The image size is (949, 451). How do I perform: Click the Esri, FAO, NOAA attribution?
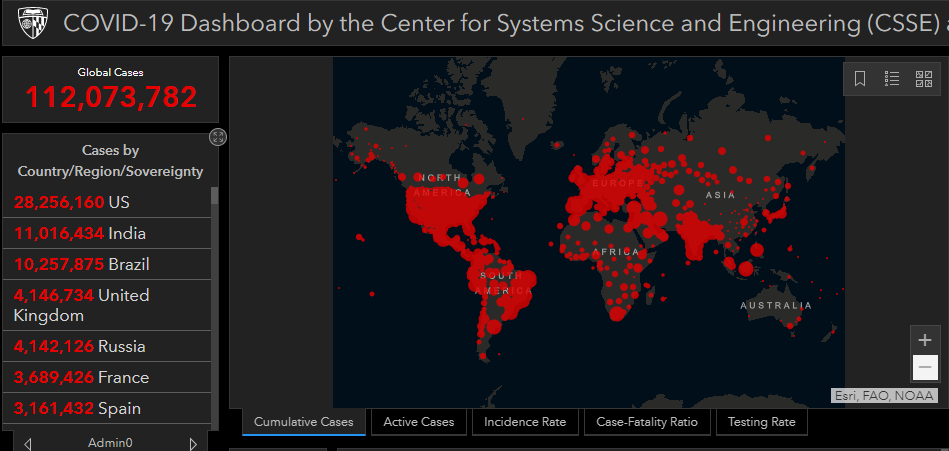point(884,396)
